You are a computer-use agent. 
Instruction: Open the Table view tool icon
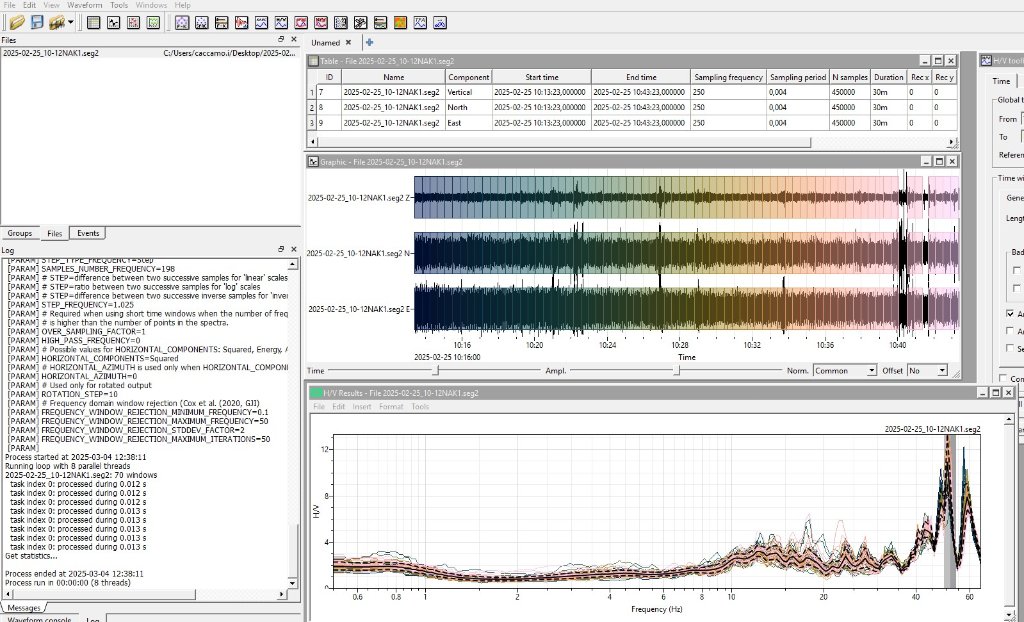(x=93, y=21)
